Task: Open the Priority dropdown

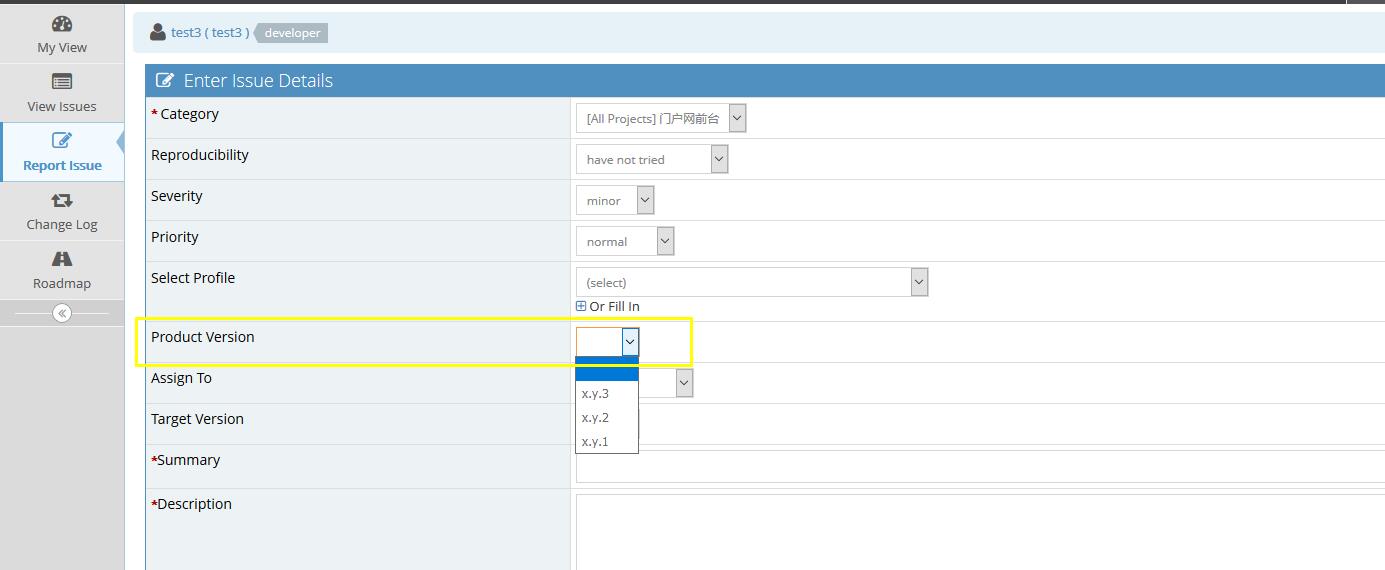Action: click(x=624, y=241)
